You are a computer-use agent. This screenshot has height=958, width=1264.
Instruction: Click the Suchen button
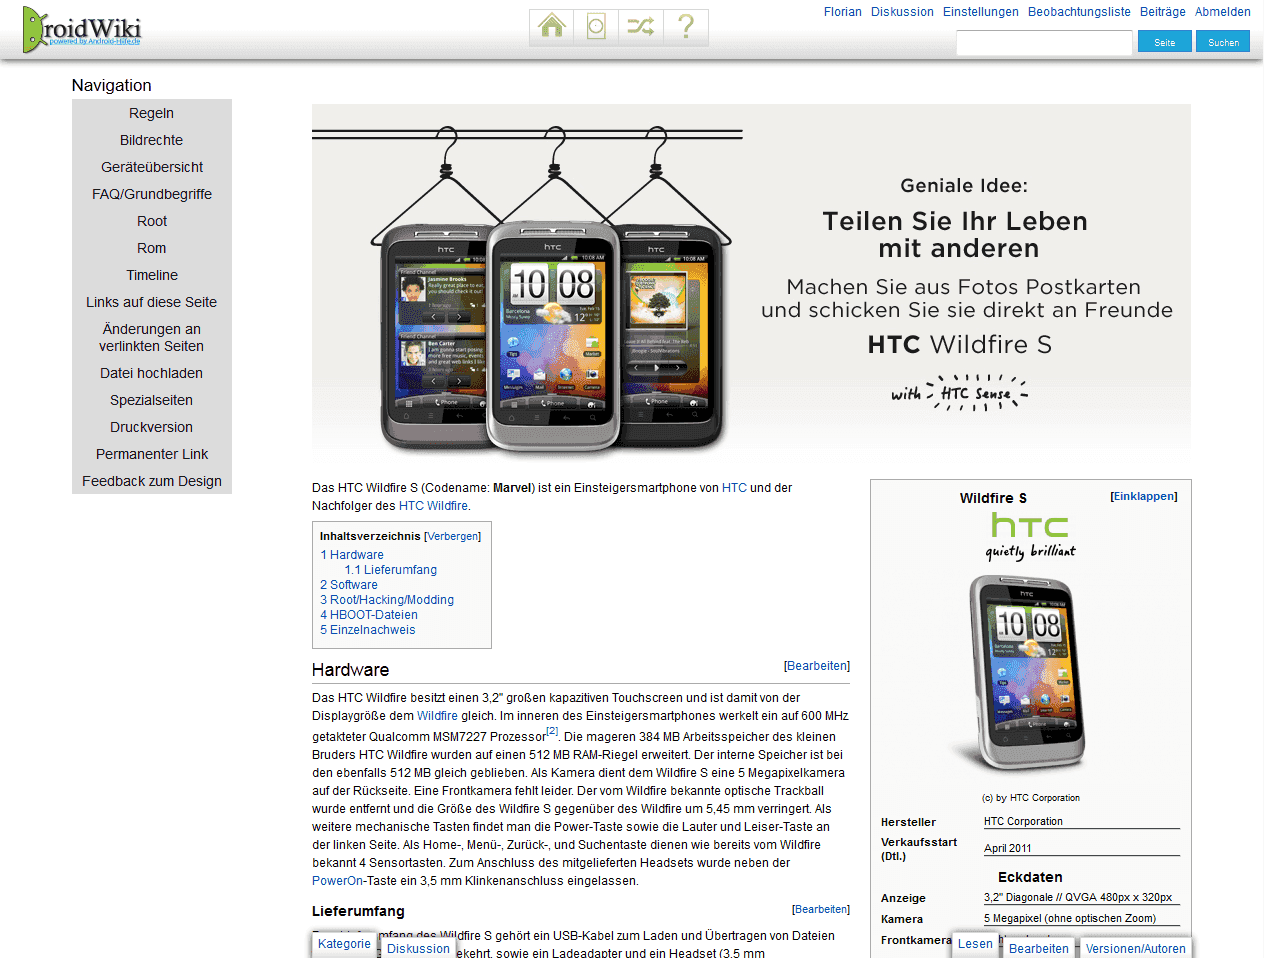[x=1223, y=42]
